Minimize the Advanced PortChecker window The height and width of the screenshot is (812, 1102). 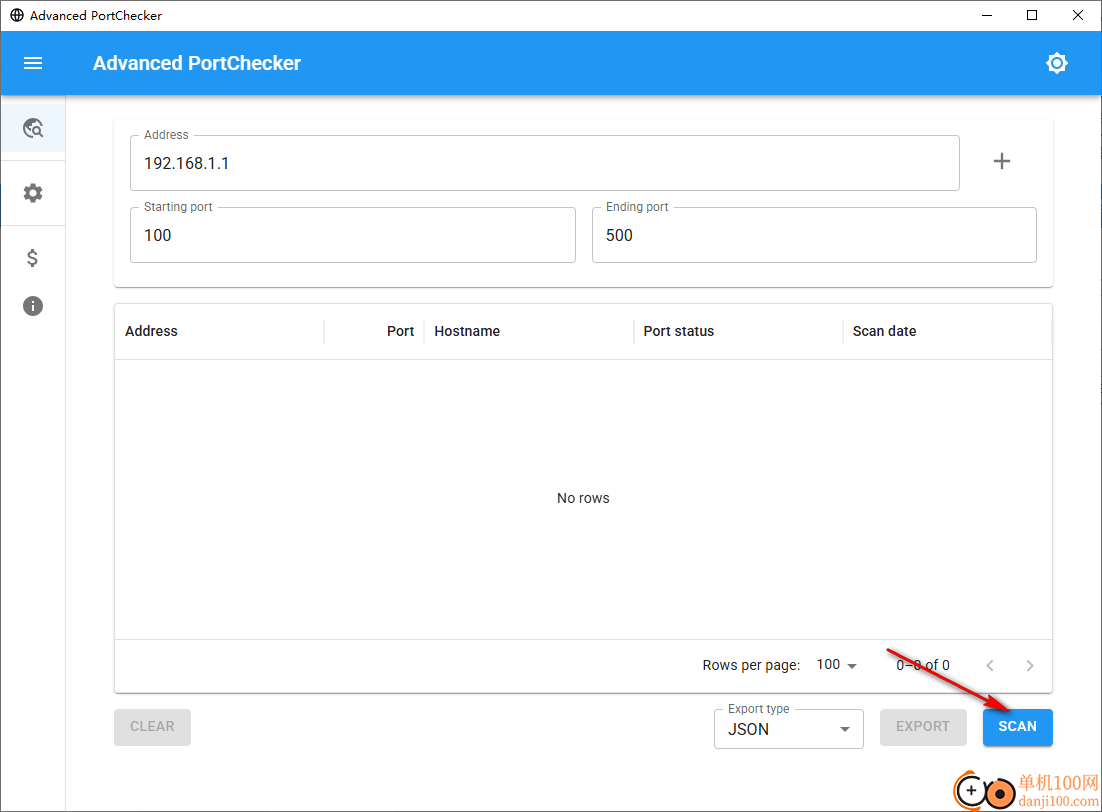[x=987, y=15]
